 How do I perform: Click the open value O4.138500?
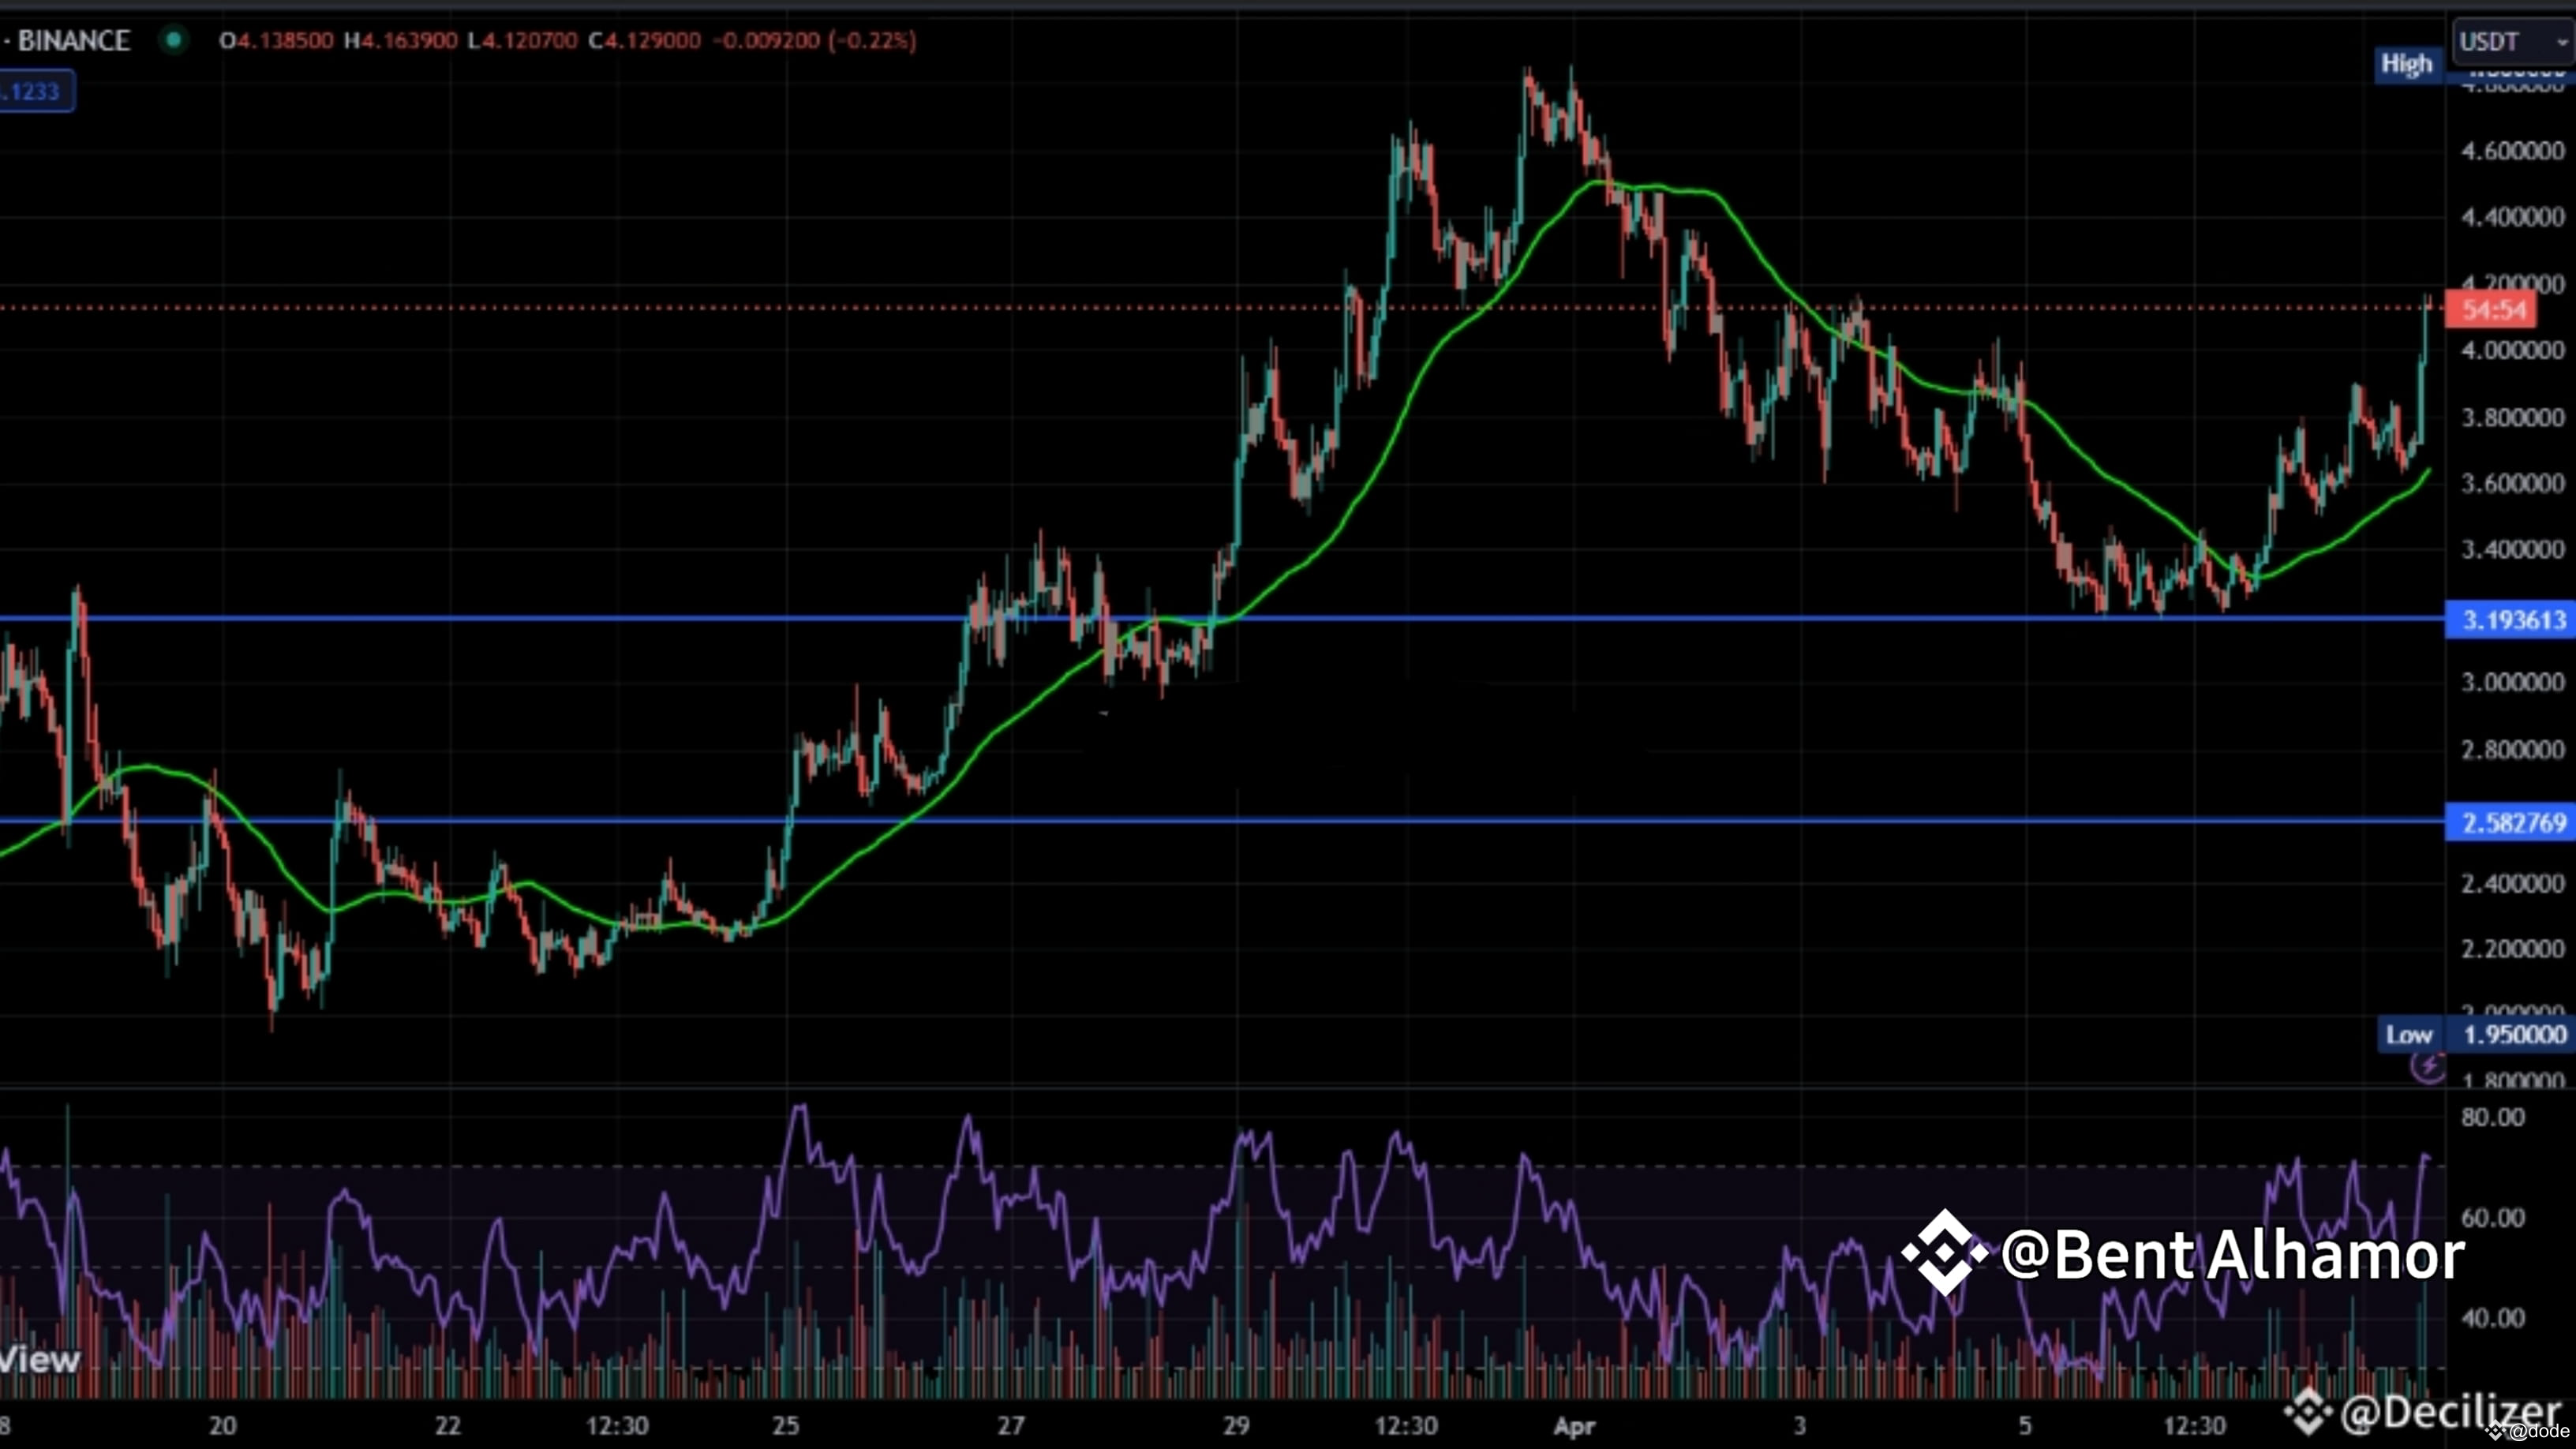coord(276,41)
